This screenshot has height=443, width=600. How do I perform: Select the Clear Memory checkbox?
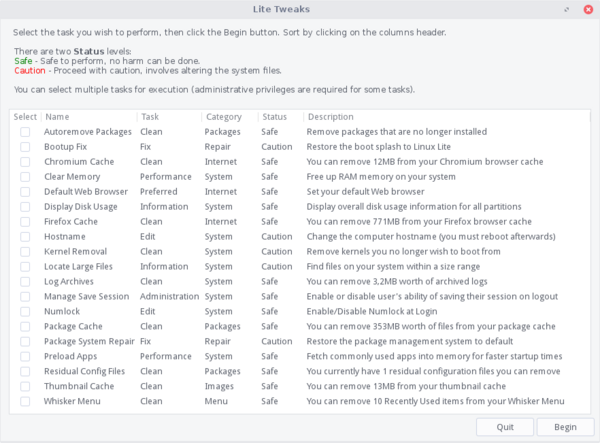click(25, 176)
